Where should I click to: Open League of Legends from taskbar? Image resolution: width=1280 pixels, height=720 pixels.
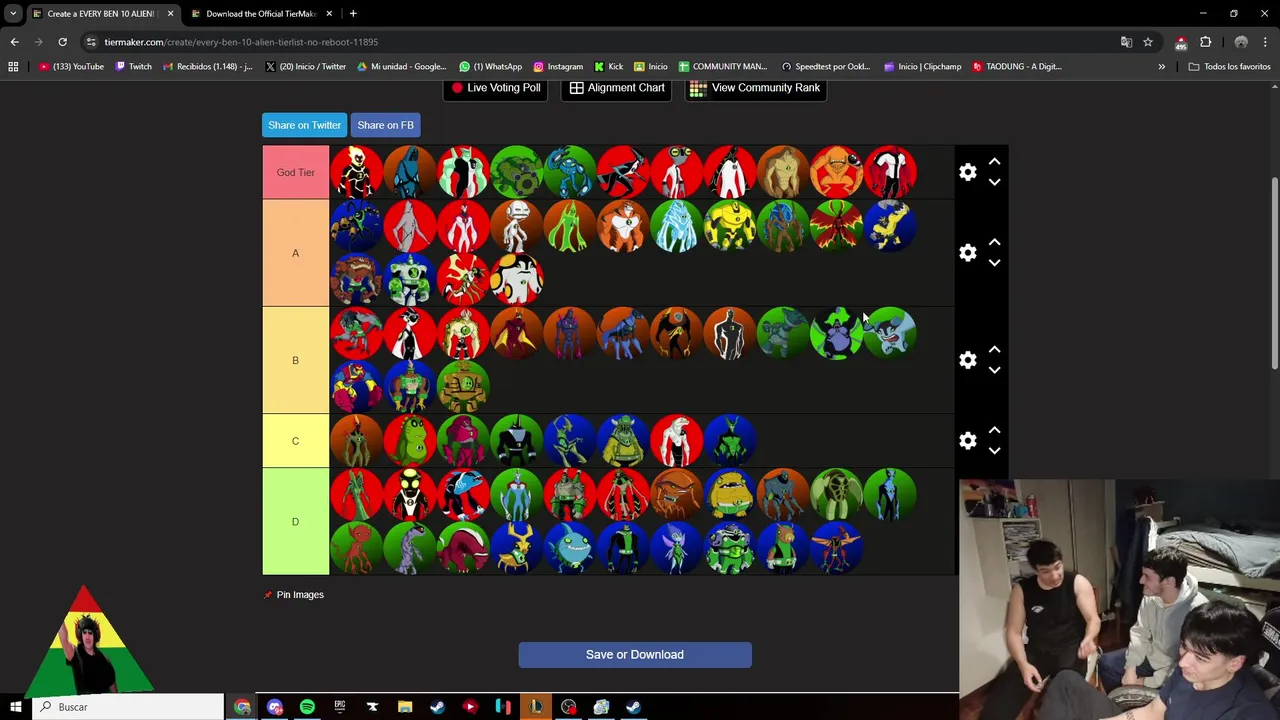tap(536, 707)
